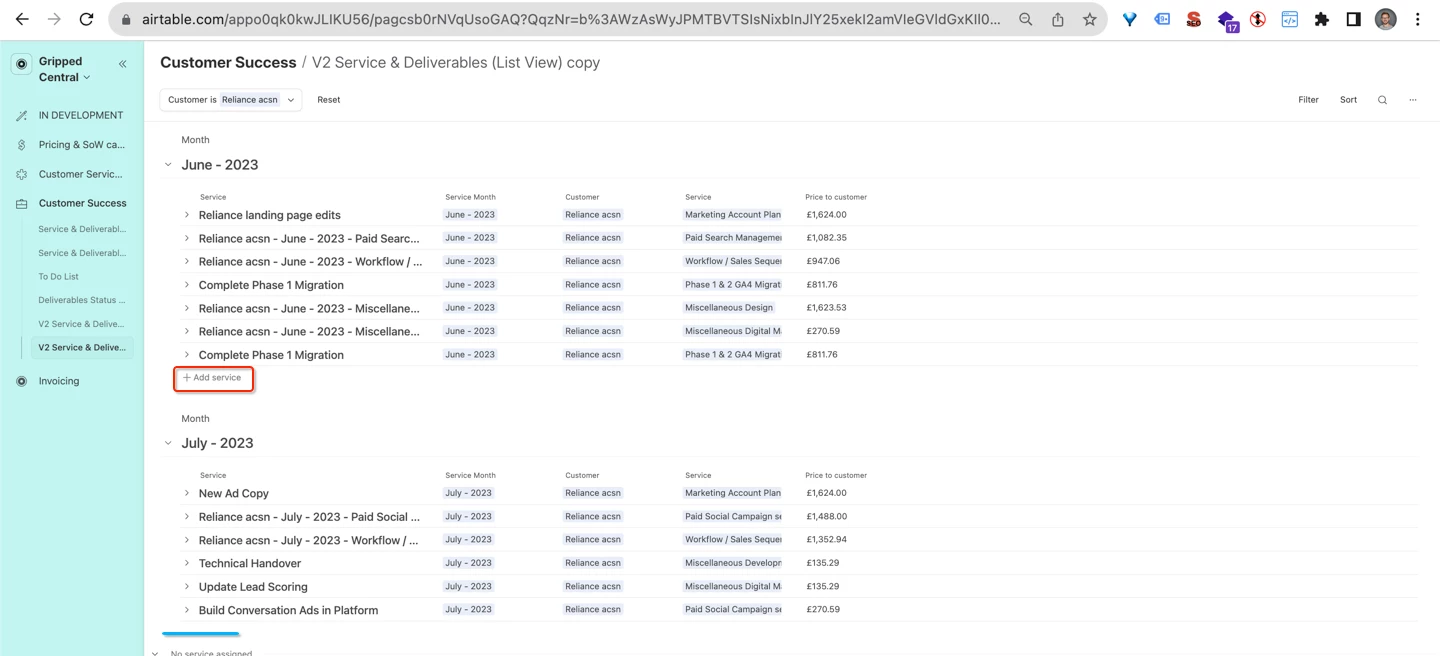This screenshot has height=656, width=1440.
Task: Expand the Update Lead Scoring row
Action: click(x=187, y=586)
